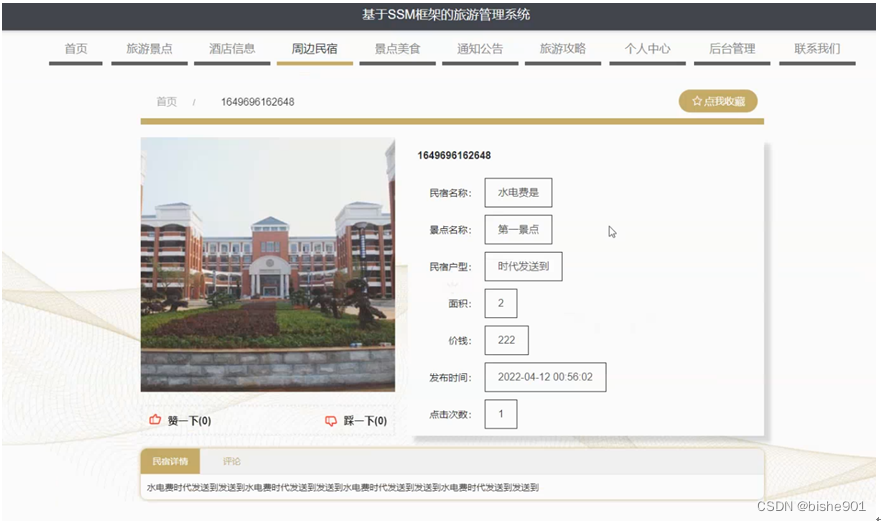
Task: Click the header title 基于SSM框架的旅游管理系统
Action: [446, 15]
